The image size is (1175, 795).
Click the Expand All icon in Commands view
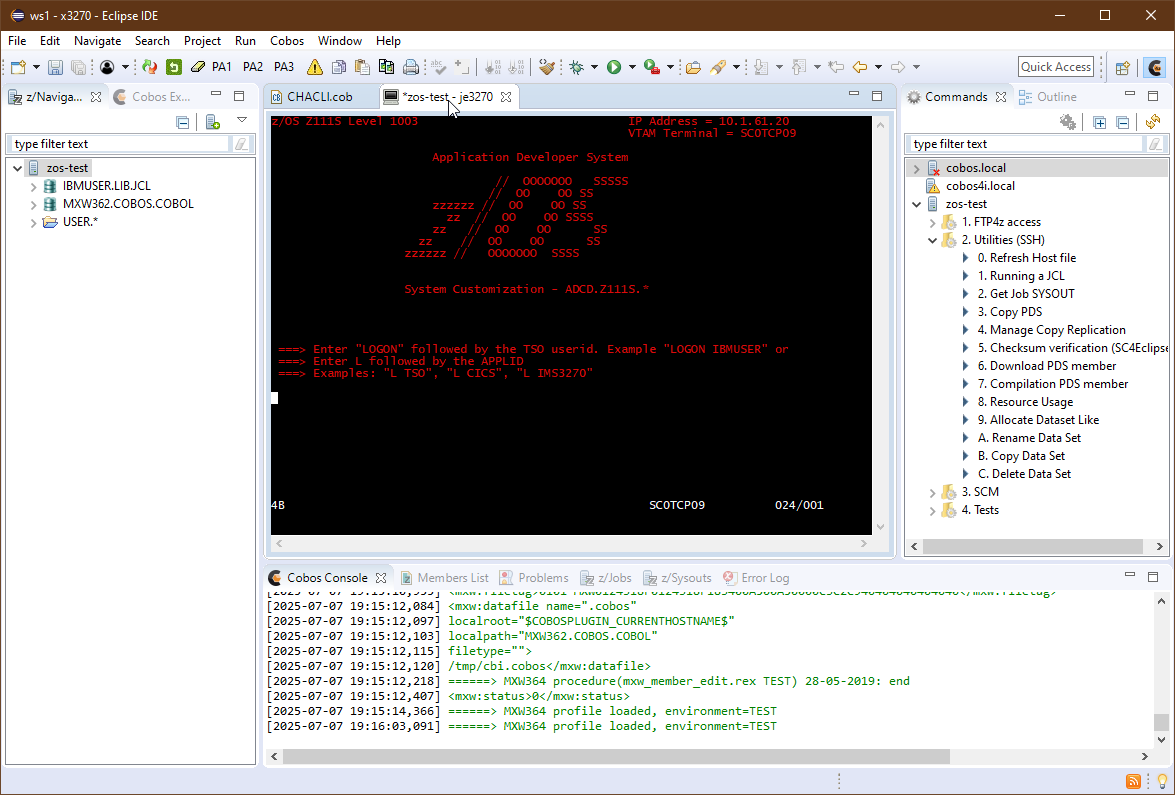pyautogui.click(x=1099, y=122)
